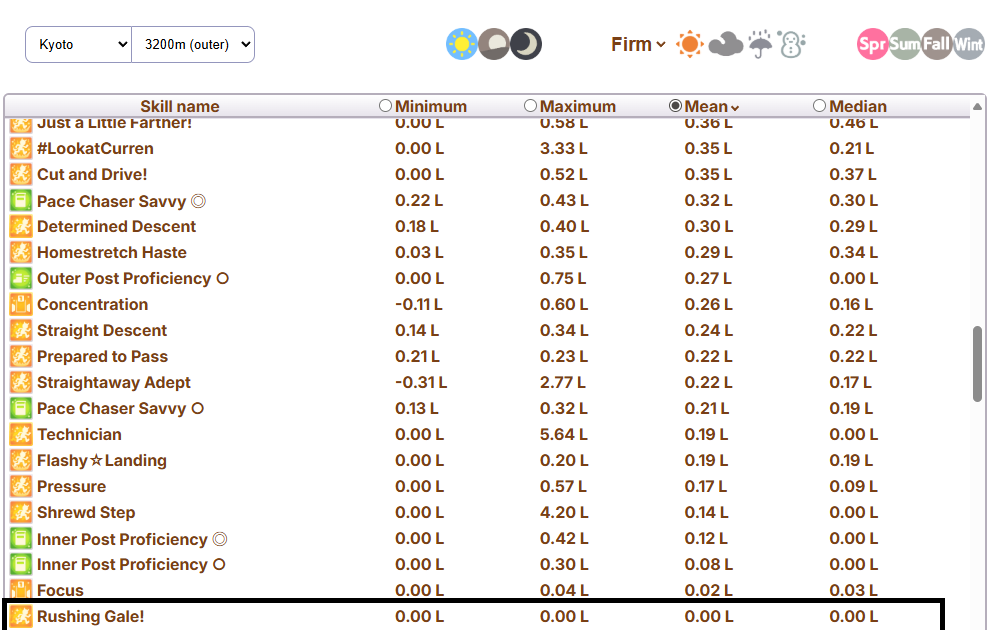Click Cut and Drive!'s median value 0.37 L

852,174
